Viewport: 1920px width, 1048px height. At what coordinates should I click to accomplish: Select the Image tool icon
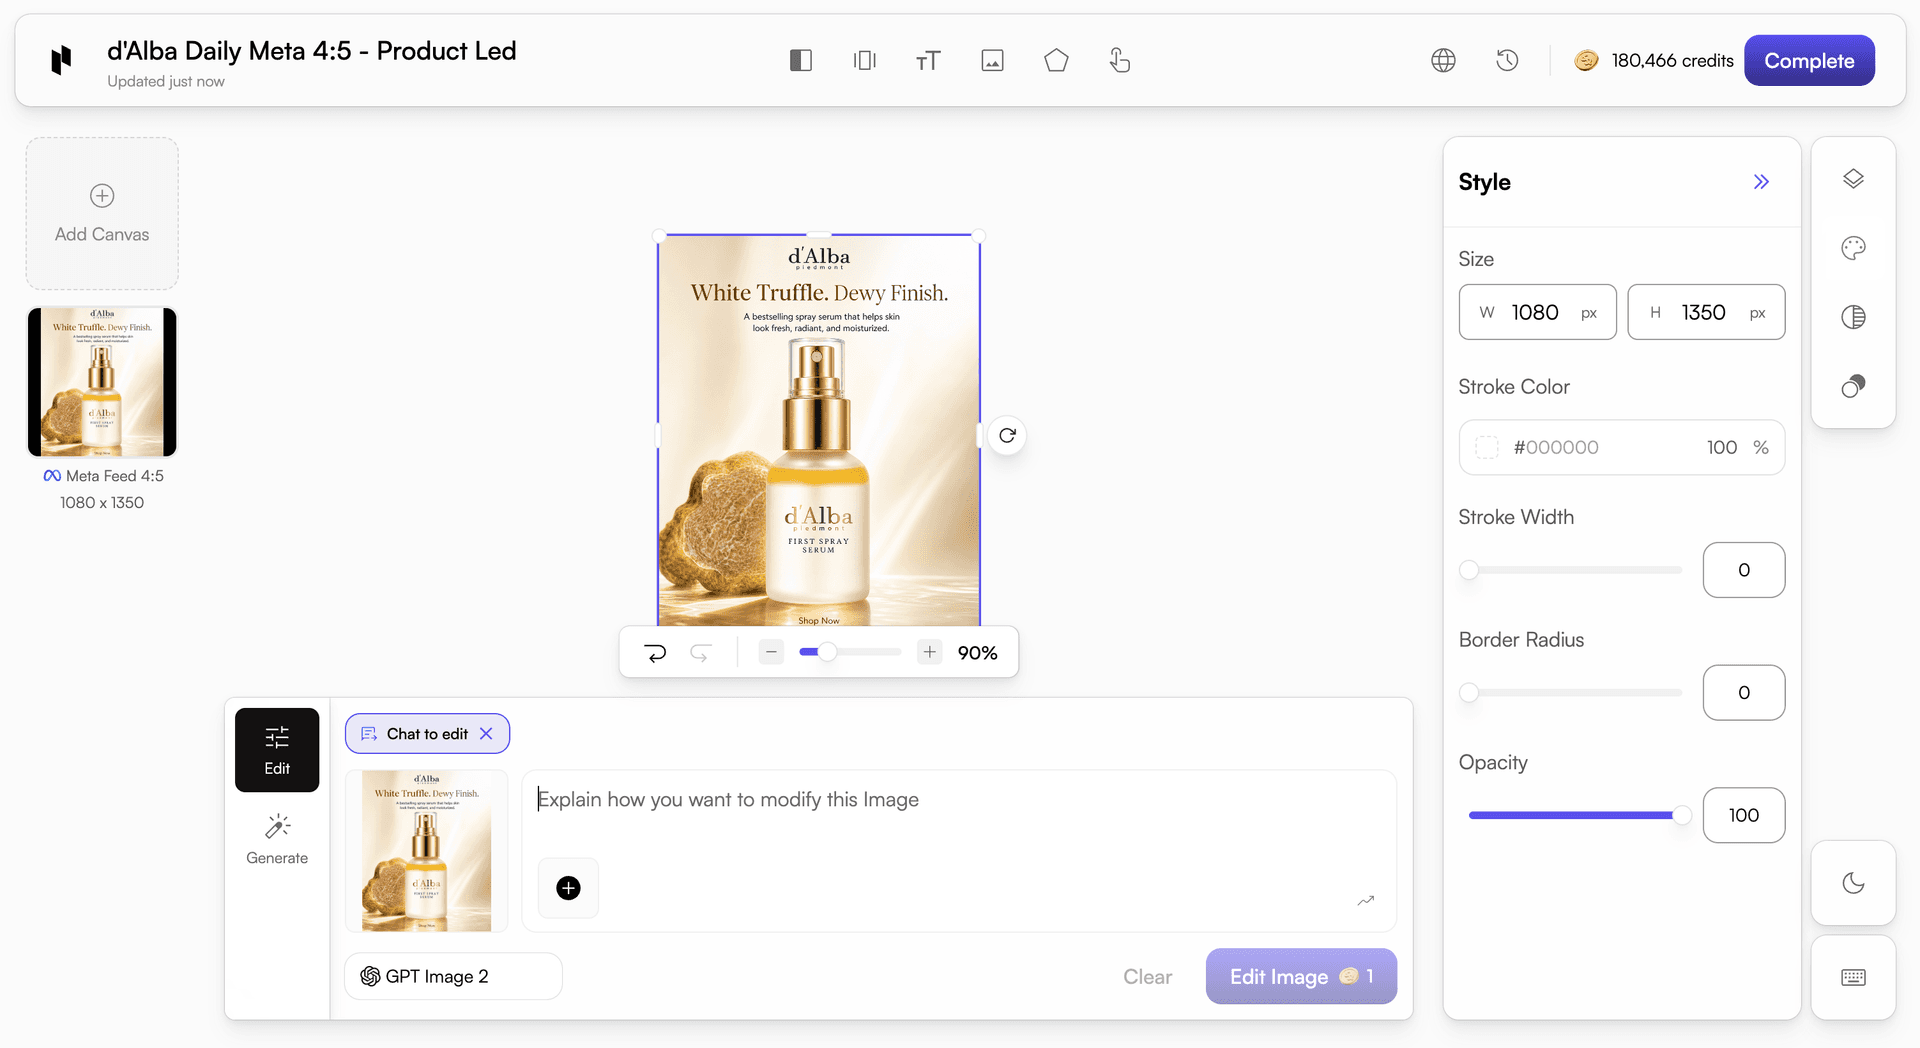click(992, 61)
